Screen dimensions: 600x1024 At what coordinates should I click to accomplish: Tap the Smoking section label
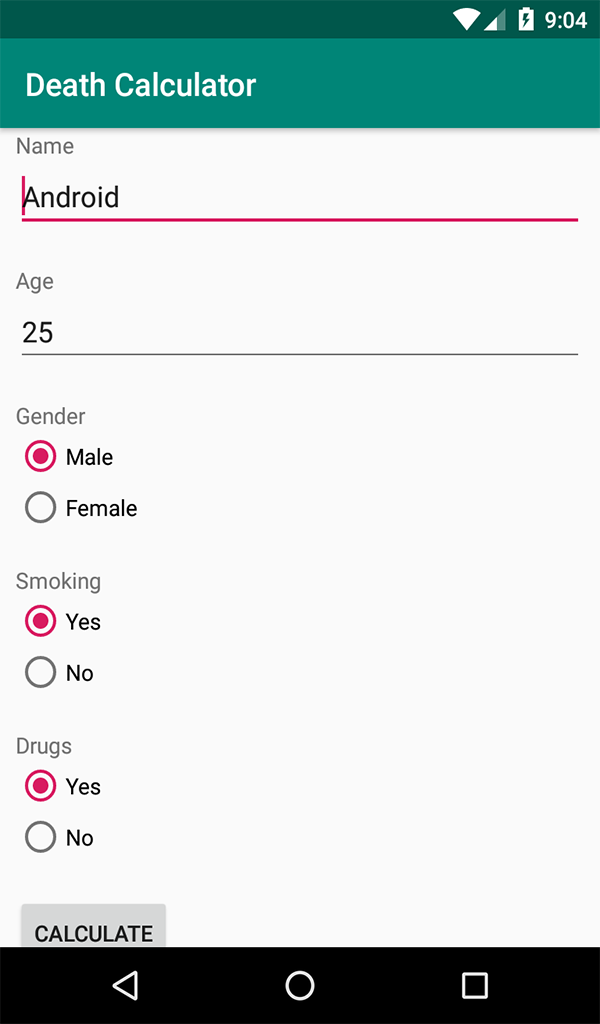click(59, 581)
